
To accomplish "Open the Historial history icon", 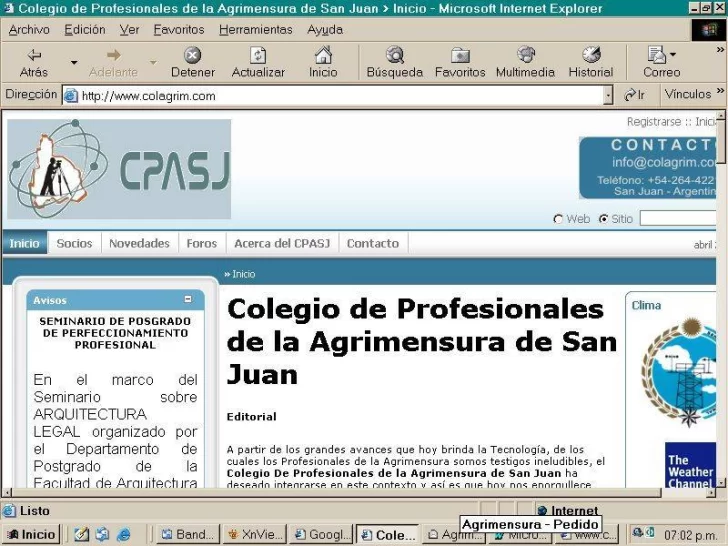I will click(591, 55).
